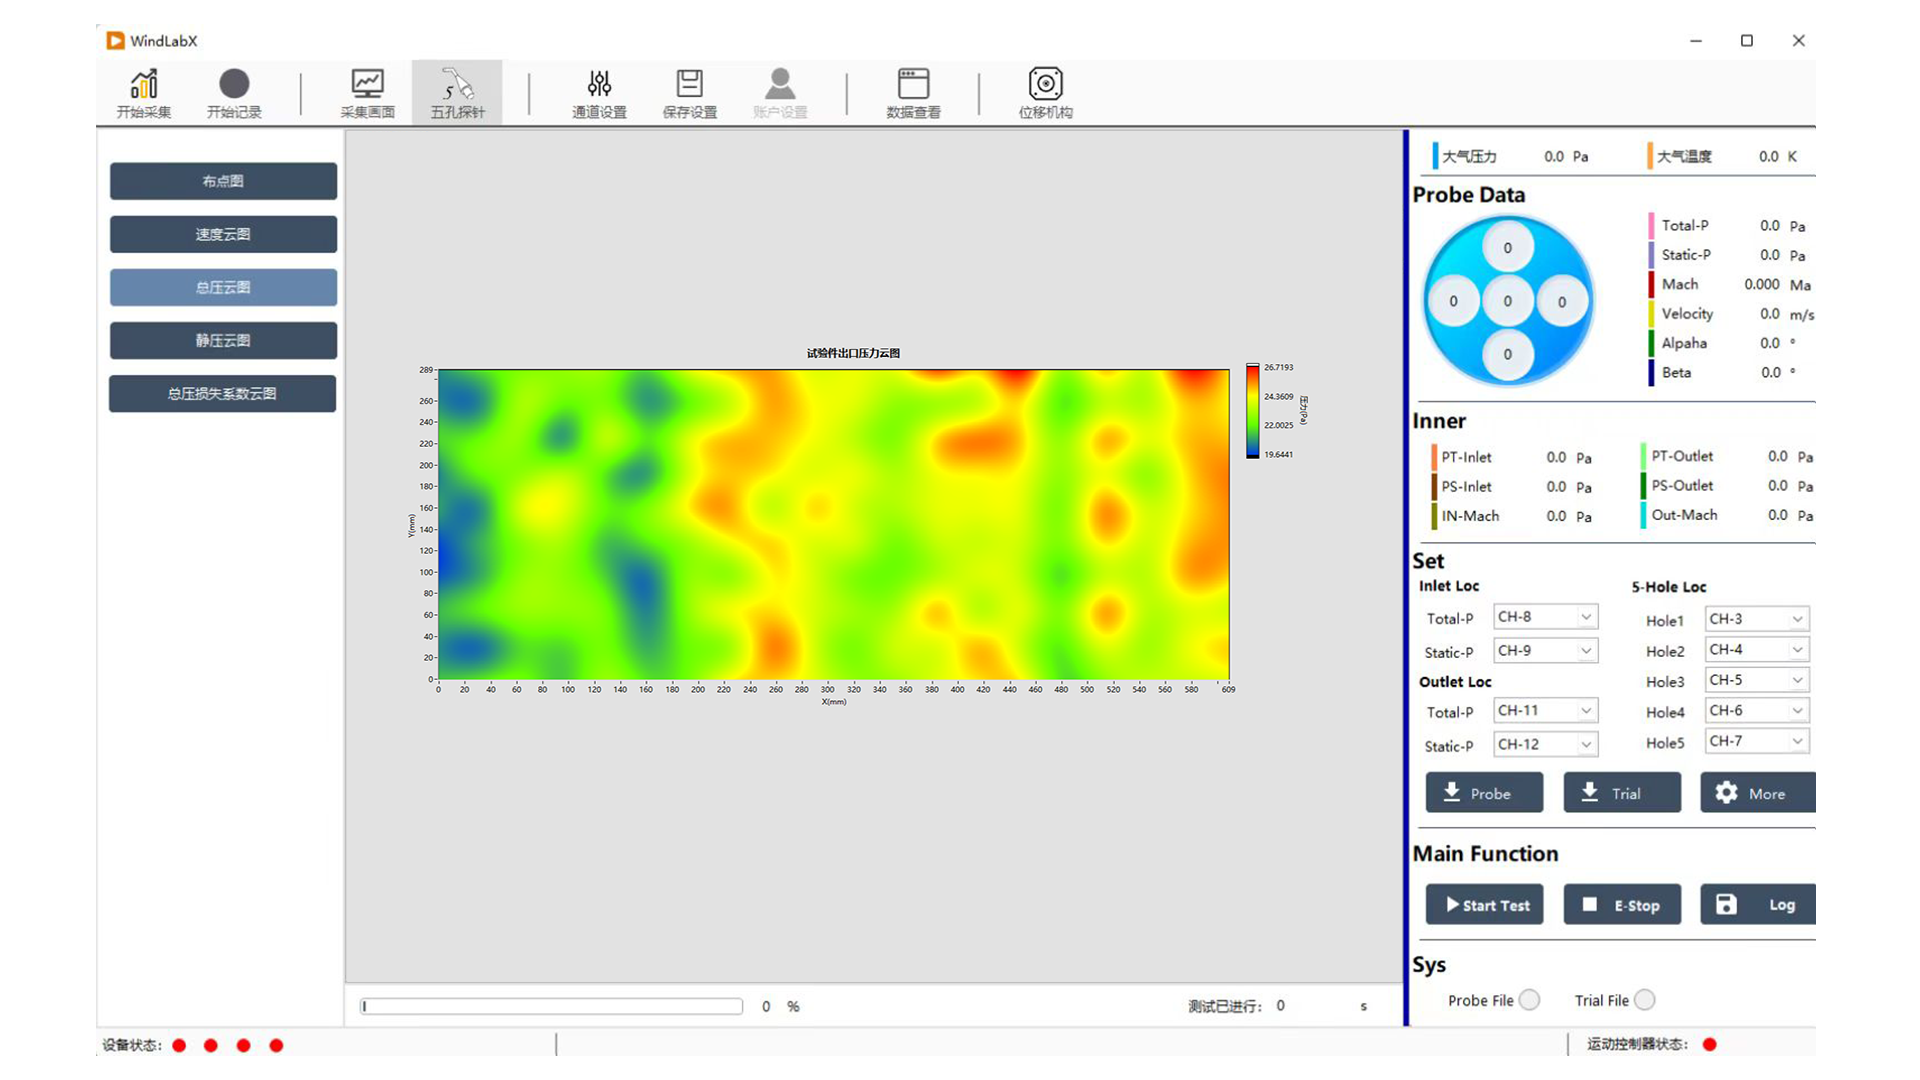Click 布点图 sidebar item
The height and width of the screenshot is (1080, 1920).
click(x=223, y=181)
